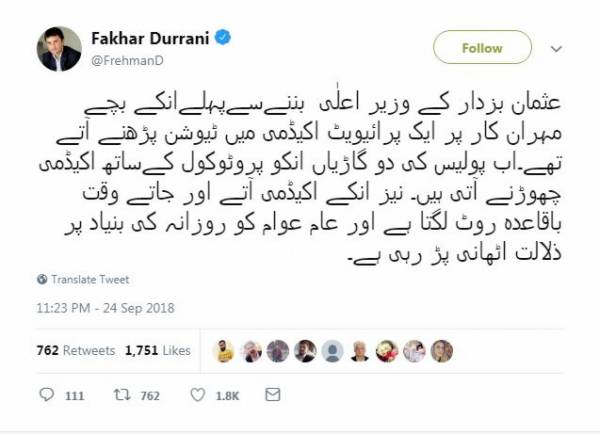Viewport: 600px width, 434px height.
Task: Click the first liker avatar in yellow shirt
Action: point(224,351)
